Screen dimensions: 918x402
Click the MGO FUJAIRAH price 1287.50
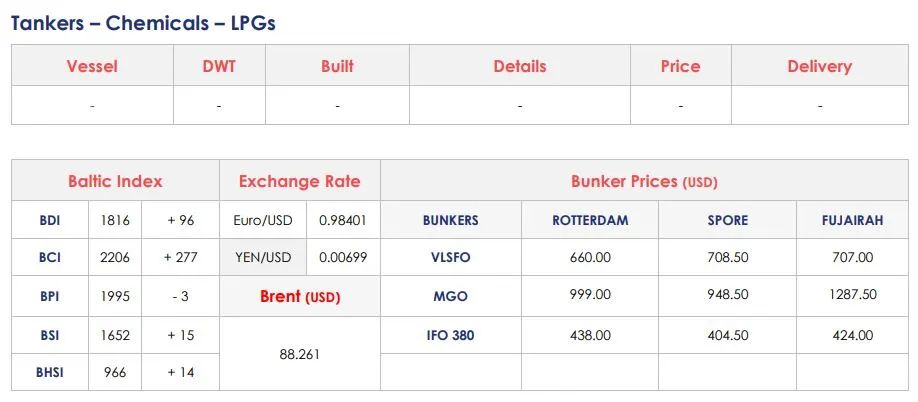click(x=852, y=294)
